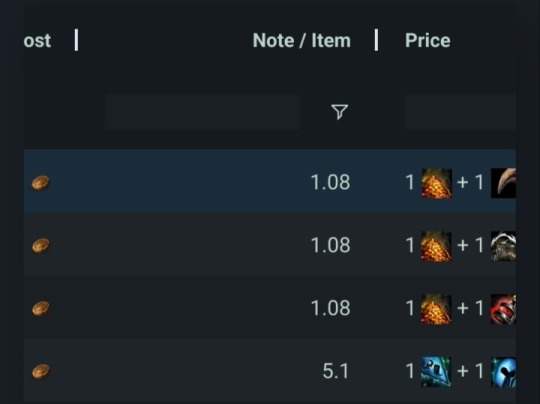Click the red item icon in the third row
This screenshot has height=404, width=540.
pyautogui.click(x=503, y=309)
